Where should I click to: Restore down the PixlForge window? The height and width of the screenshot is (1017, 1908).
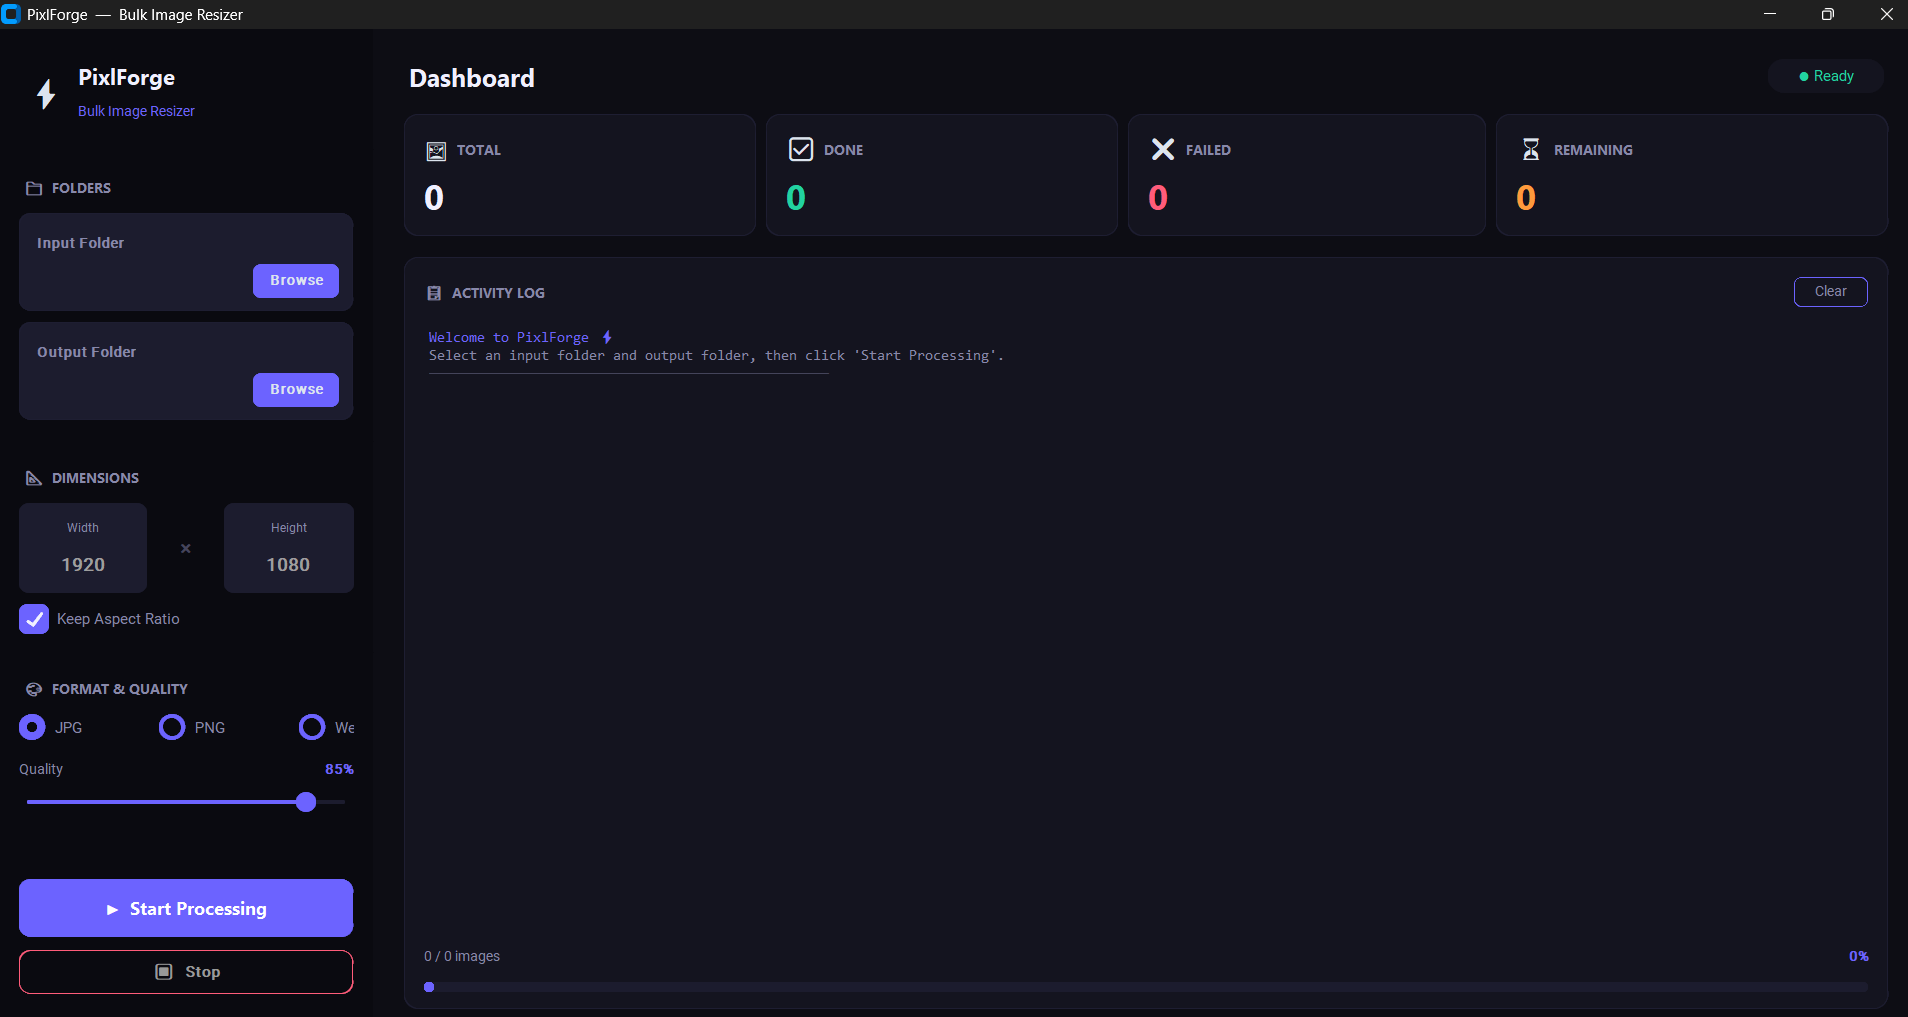tap(1828, 14)
